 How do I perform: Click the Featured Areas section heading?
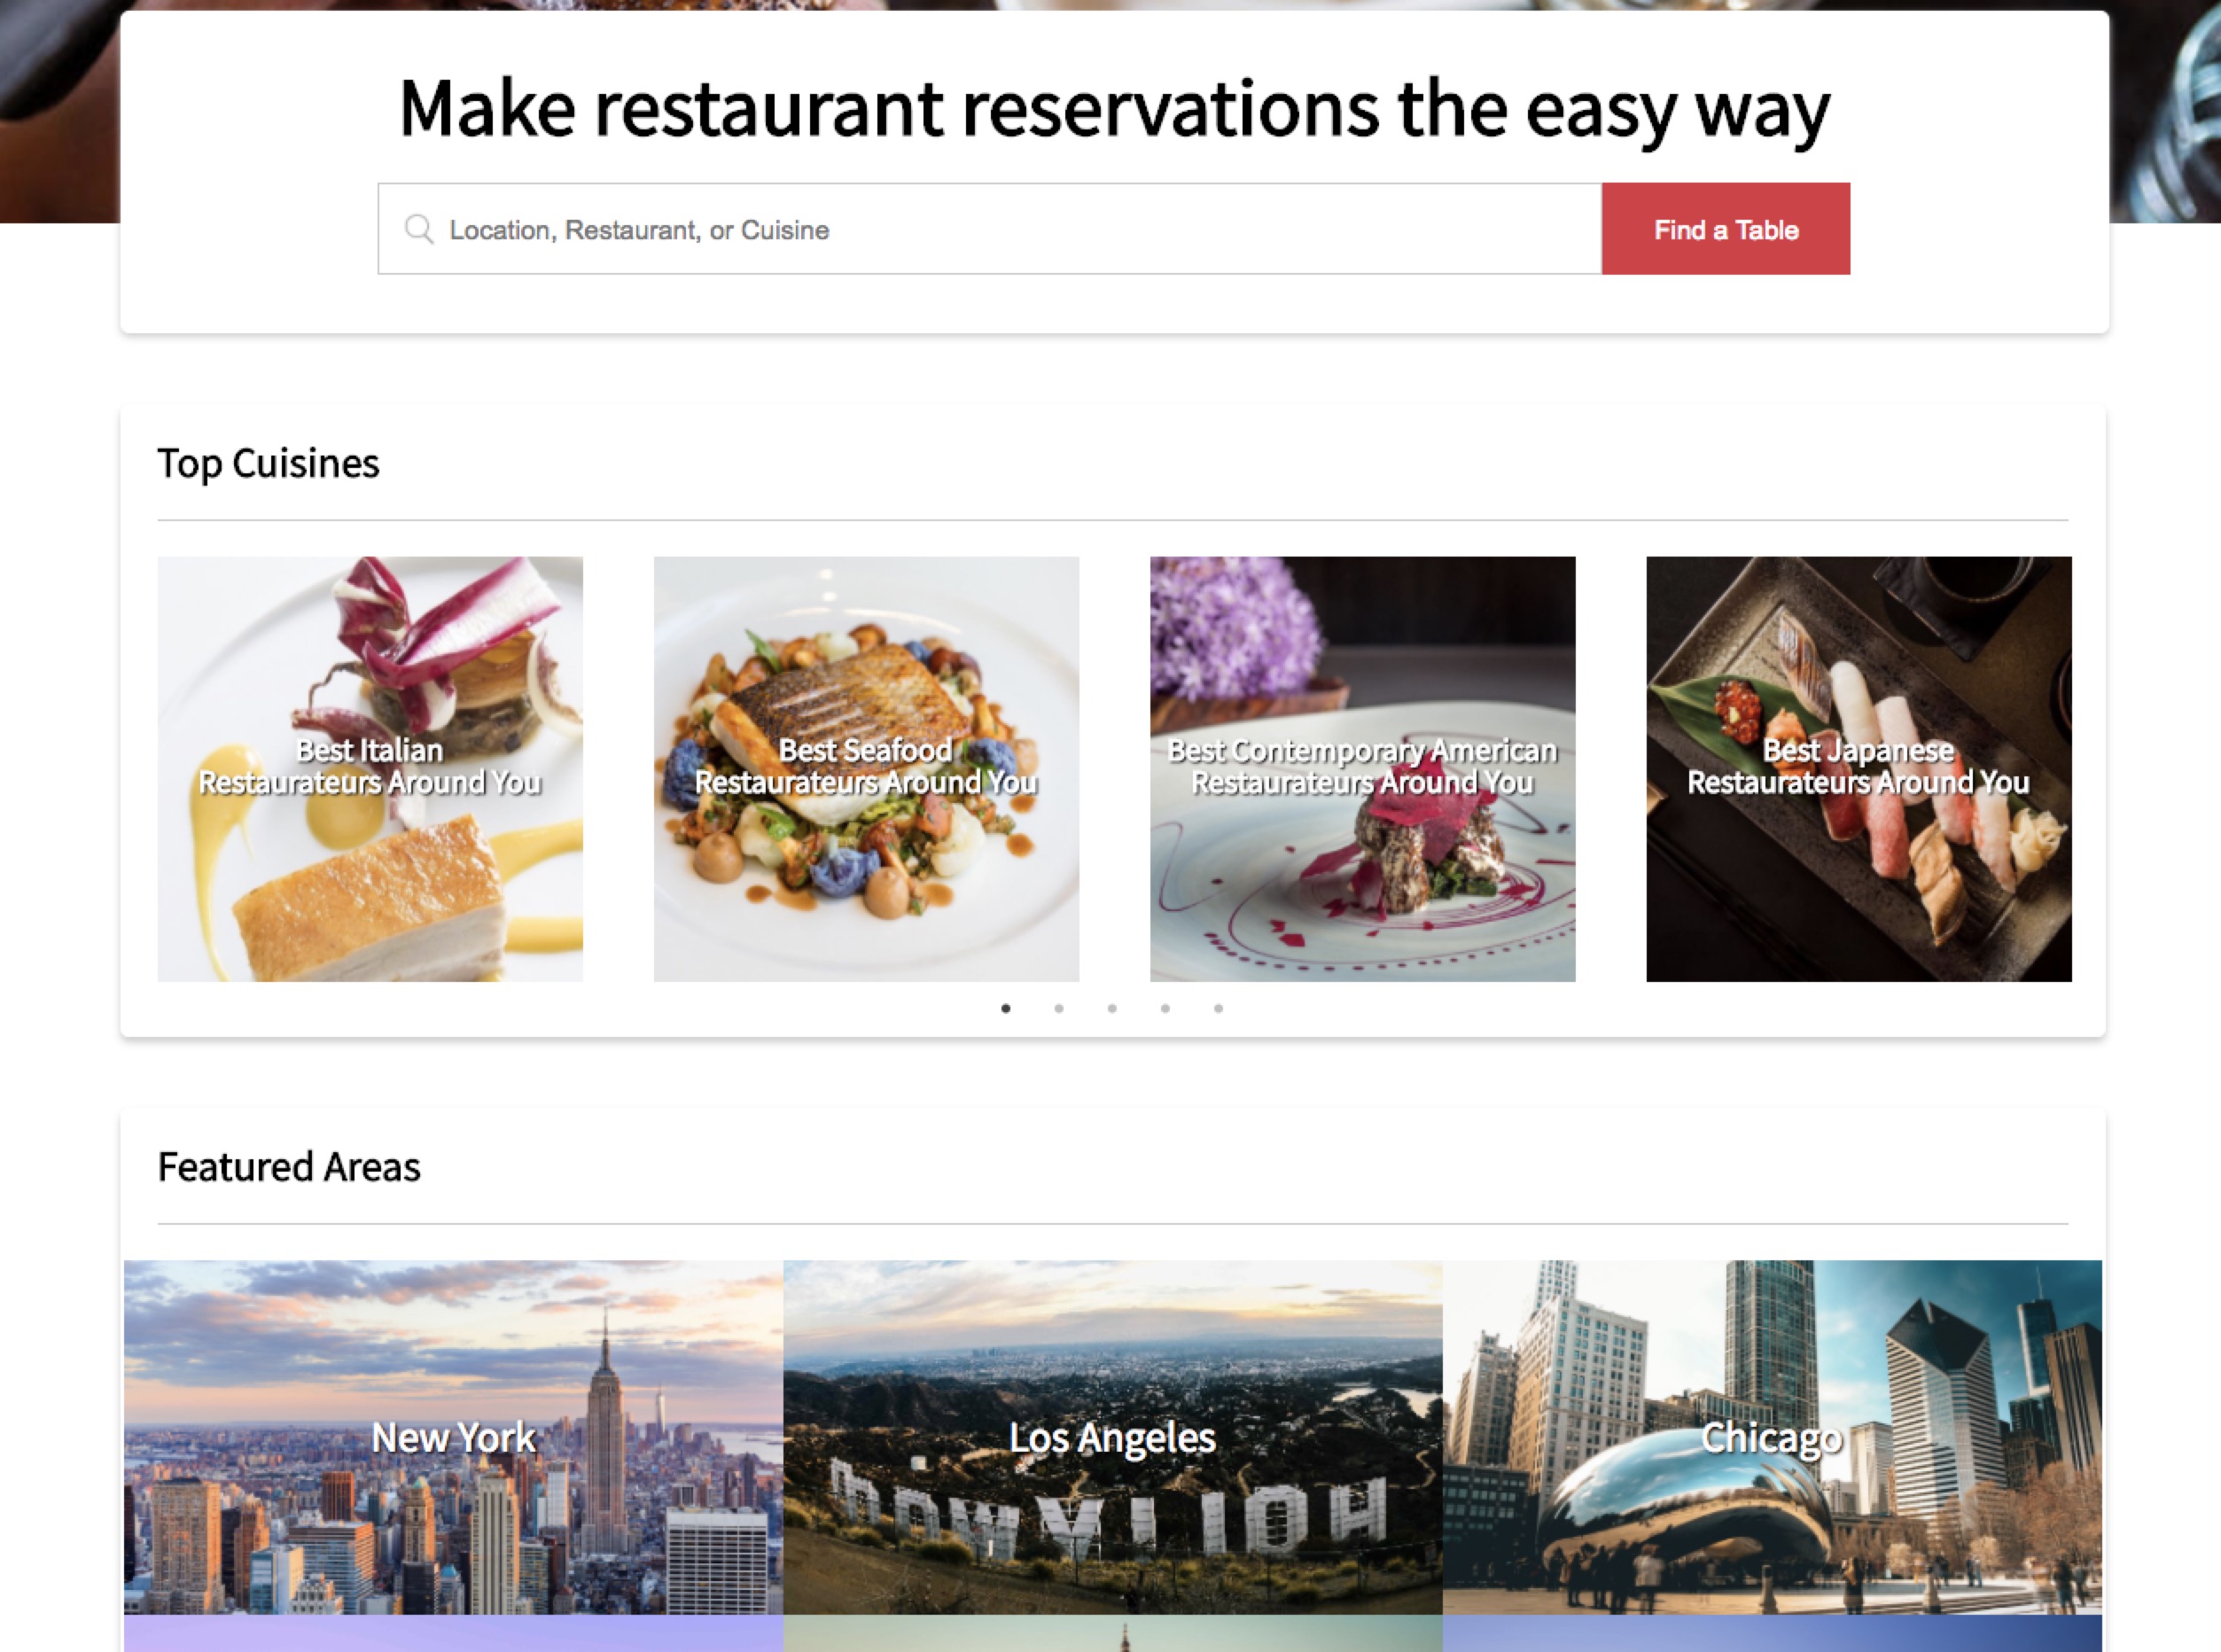pyautogui.click(x=289, y=1167)
